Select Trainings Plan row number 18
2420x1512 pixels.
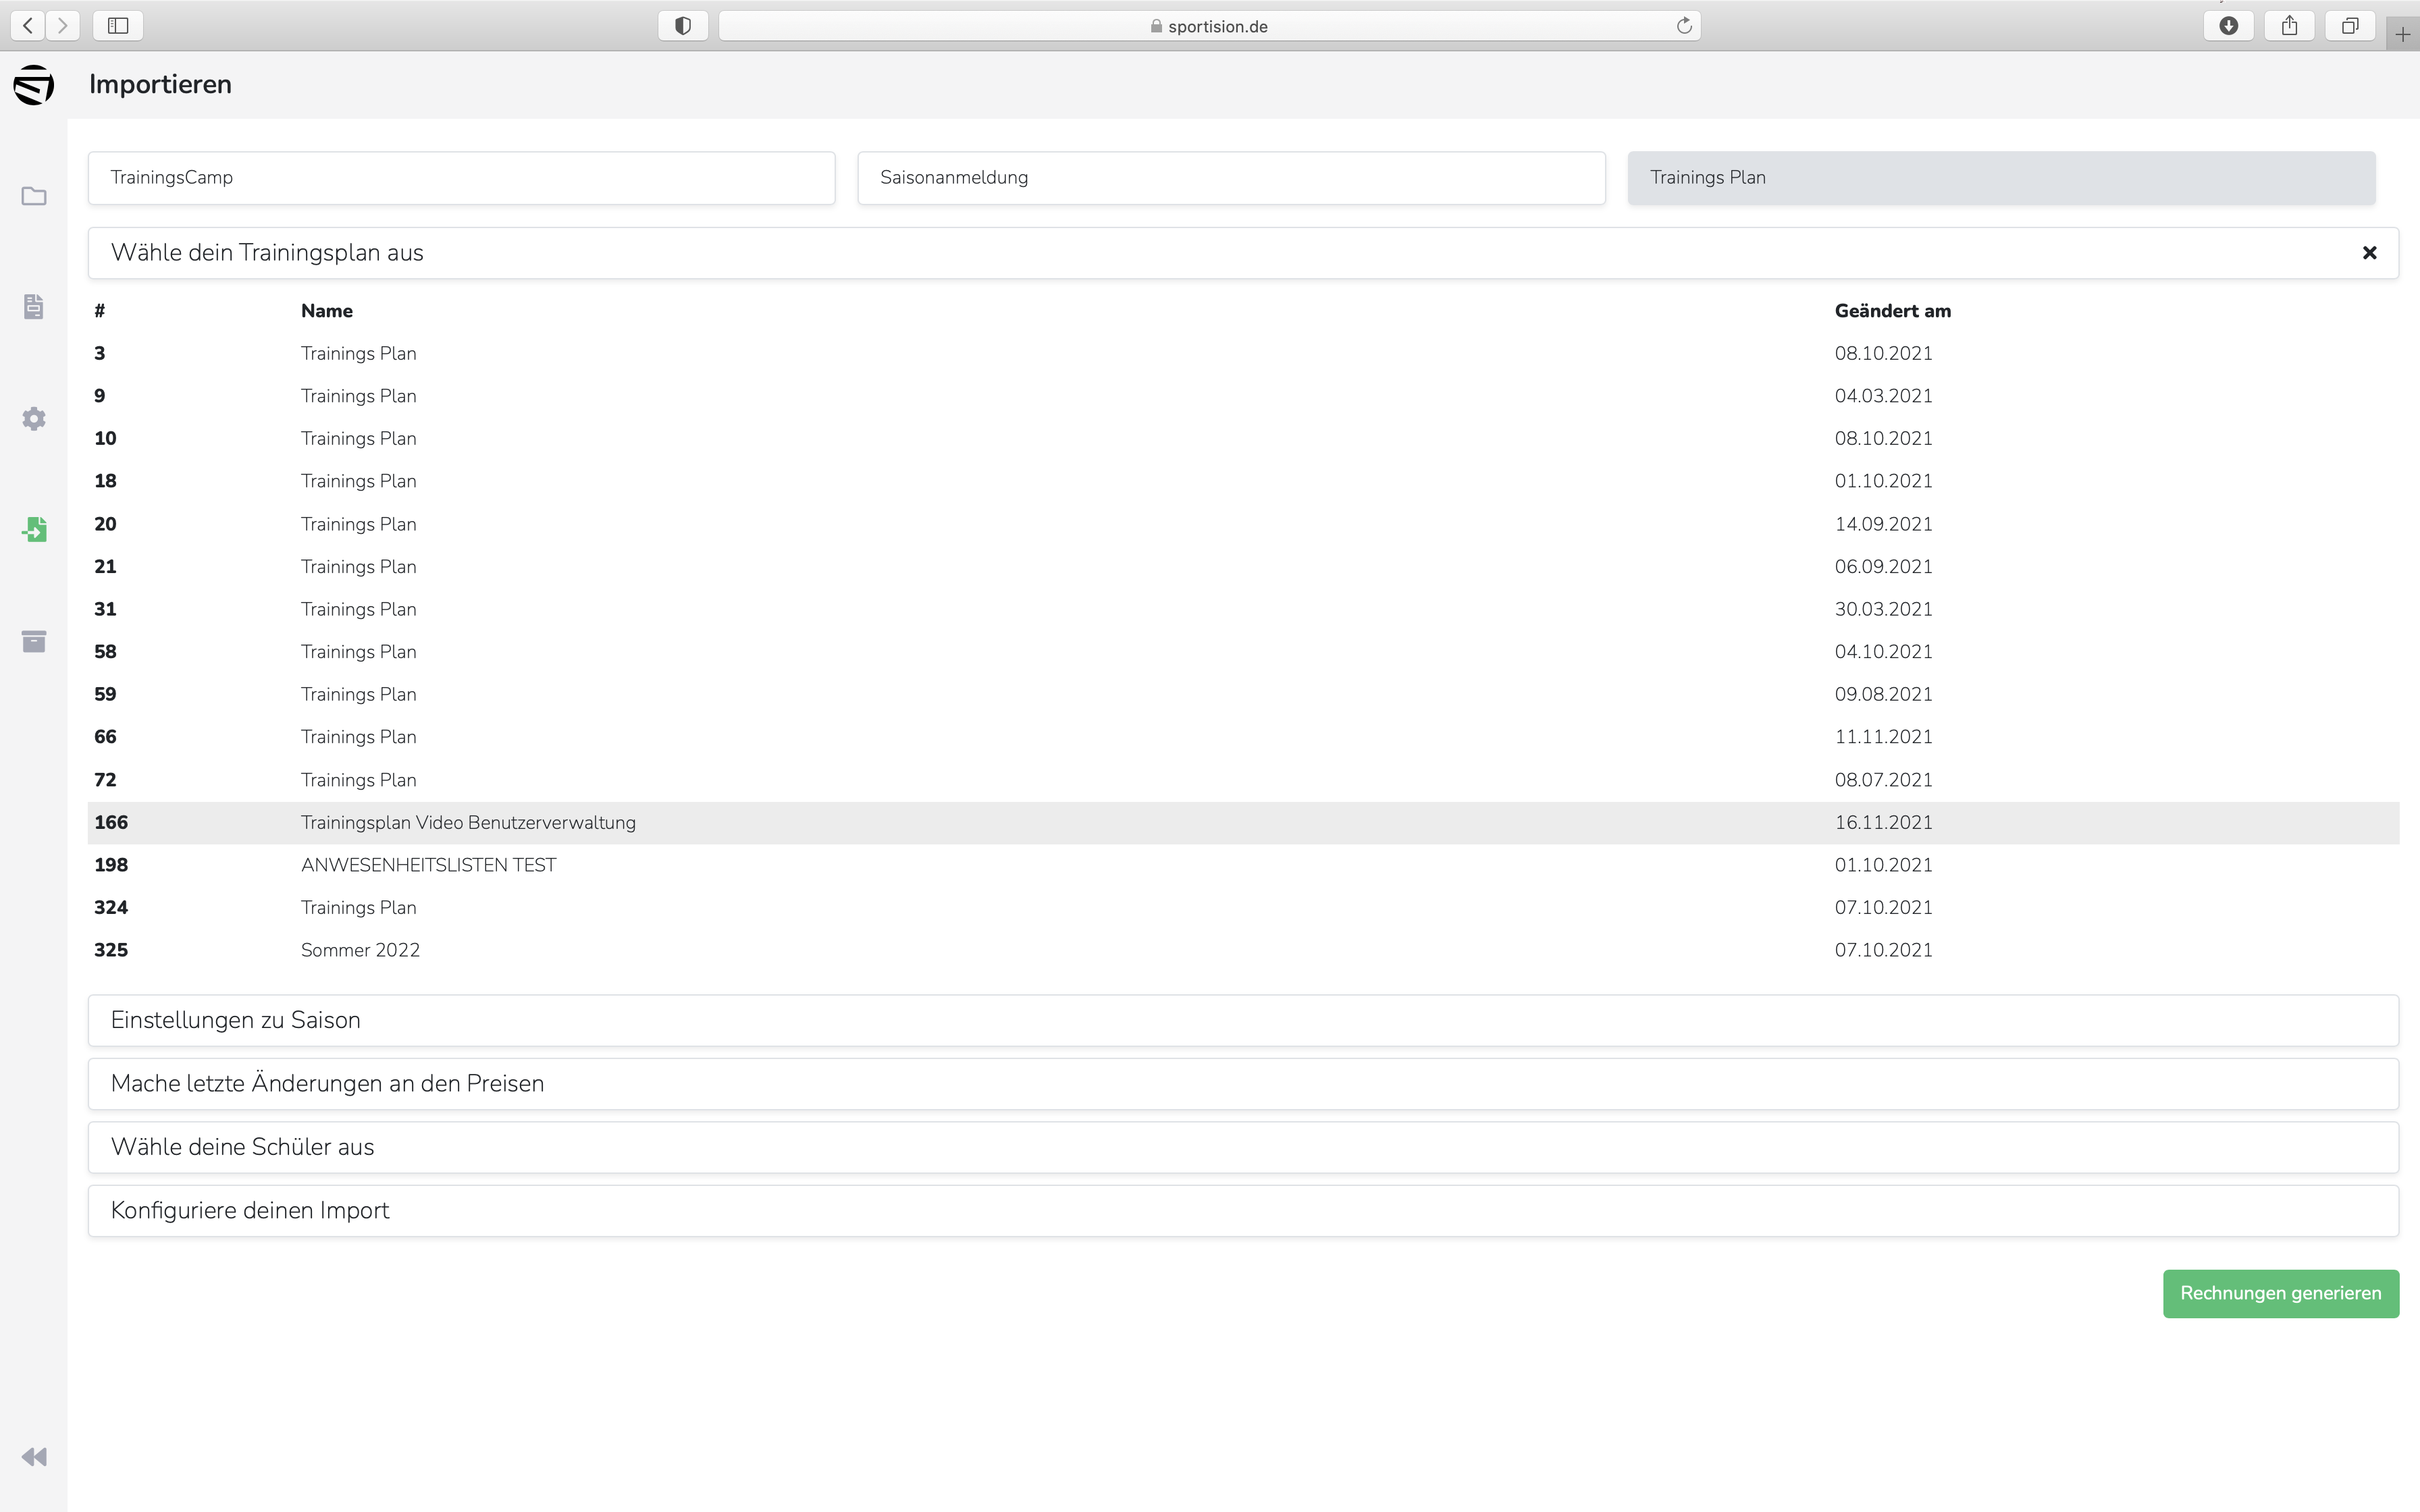pyautogui.click(x=1243, y=481)
